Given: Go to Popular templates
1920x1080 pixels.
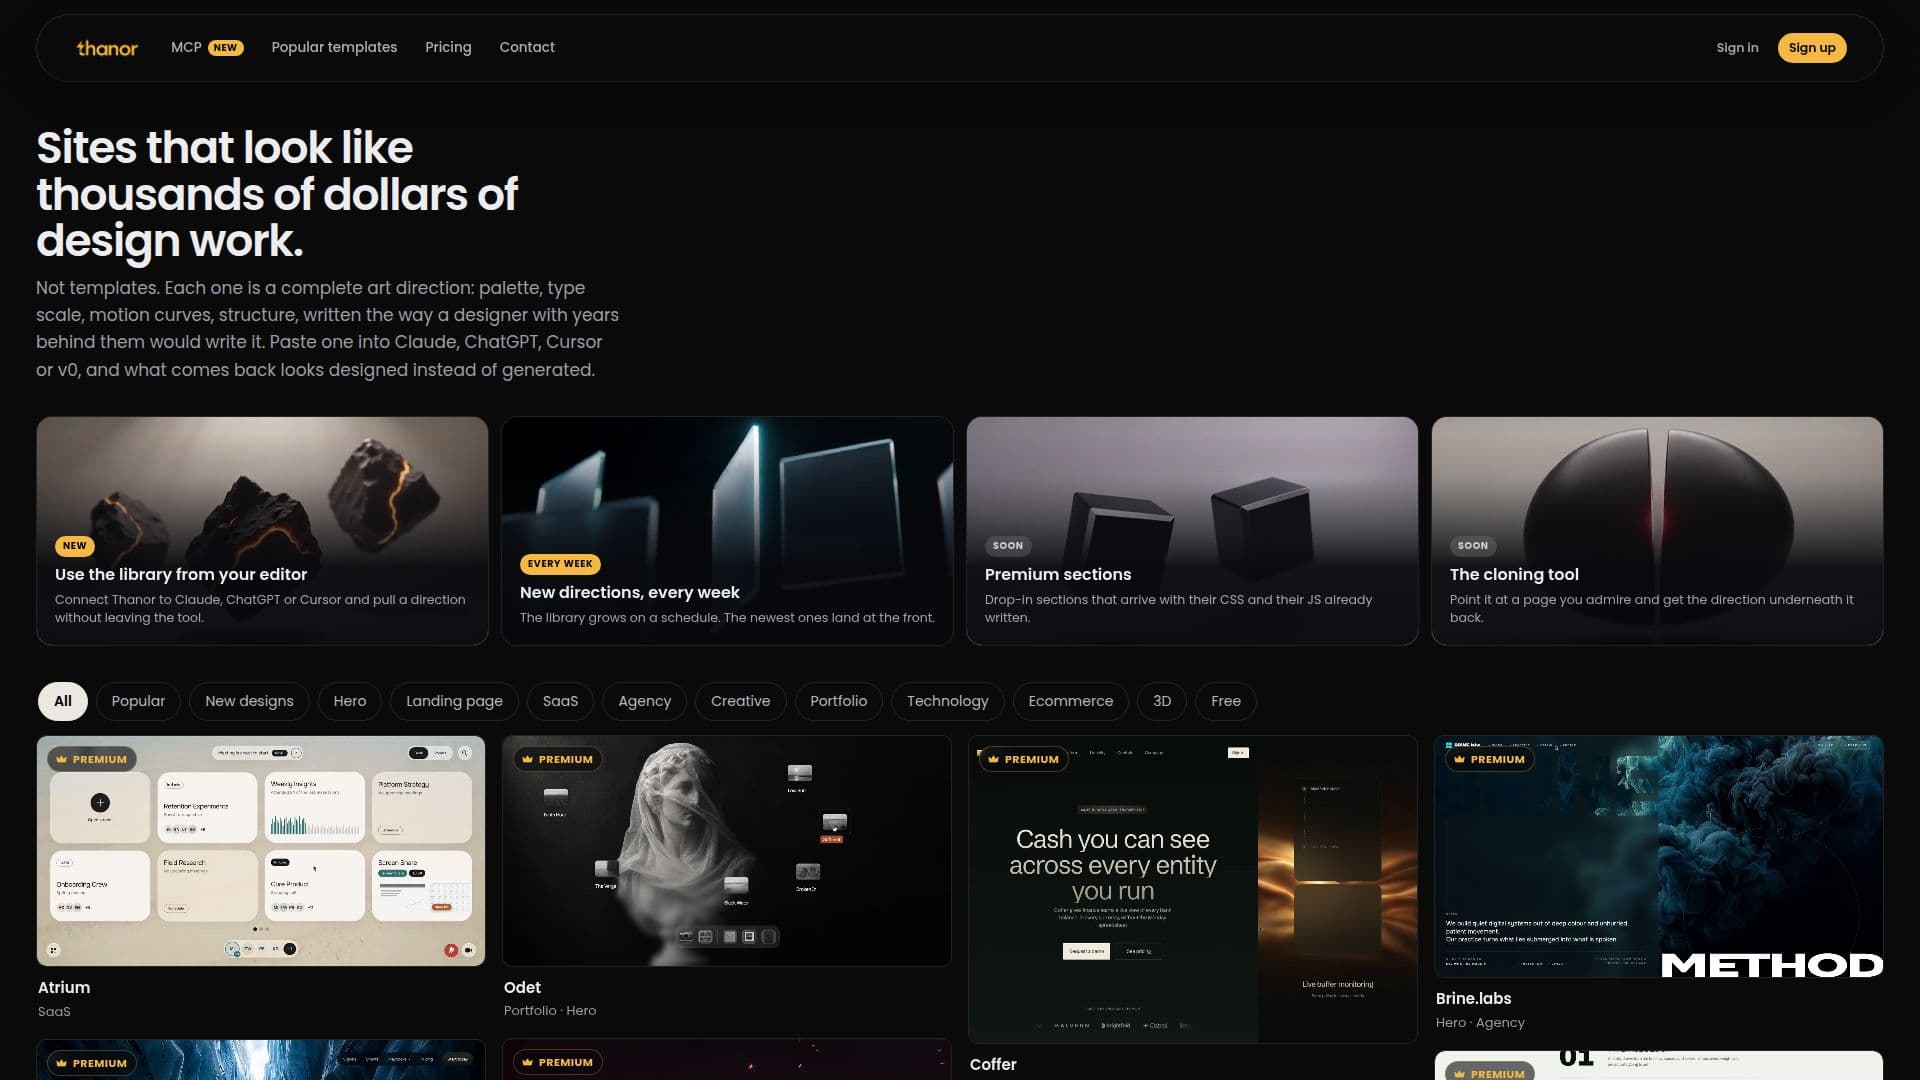Looking at the screenshot, I should (x=334, y=47).
